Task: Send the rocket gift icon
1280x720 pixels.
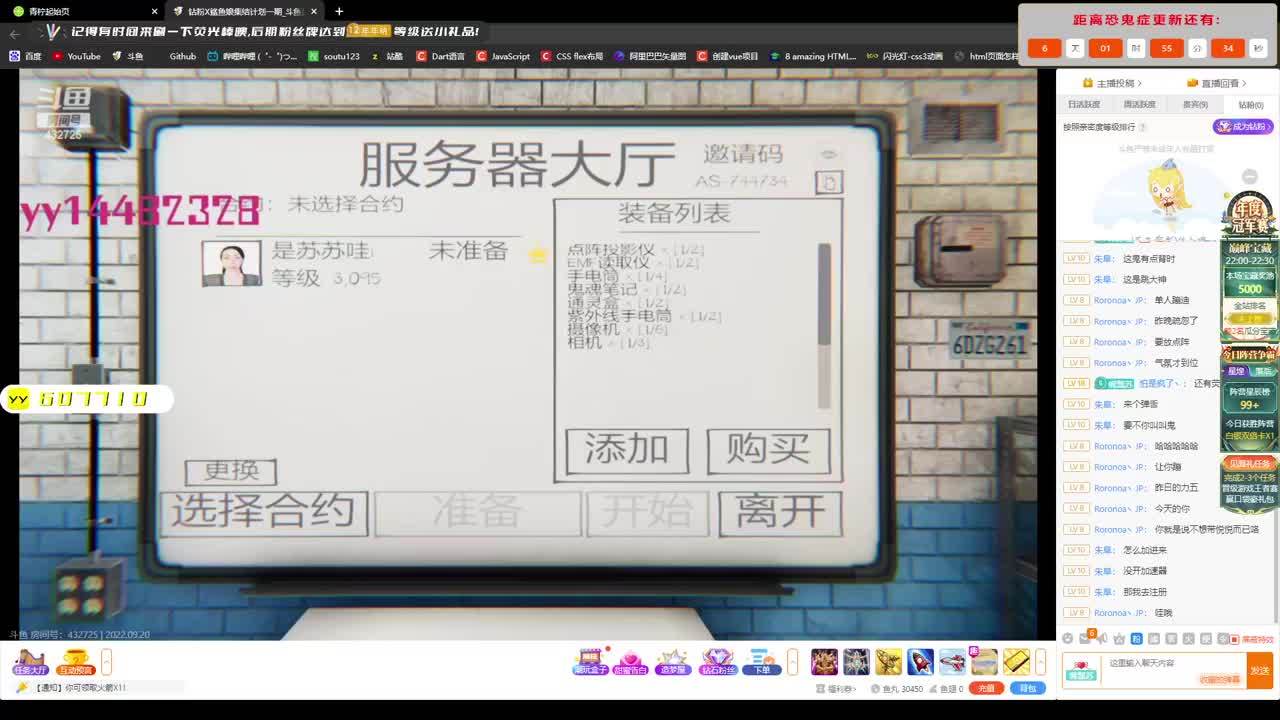Action: click(x=920, y=662)
